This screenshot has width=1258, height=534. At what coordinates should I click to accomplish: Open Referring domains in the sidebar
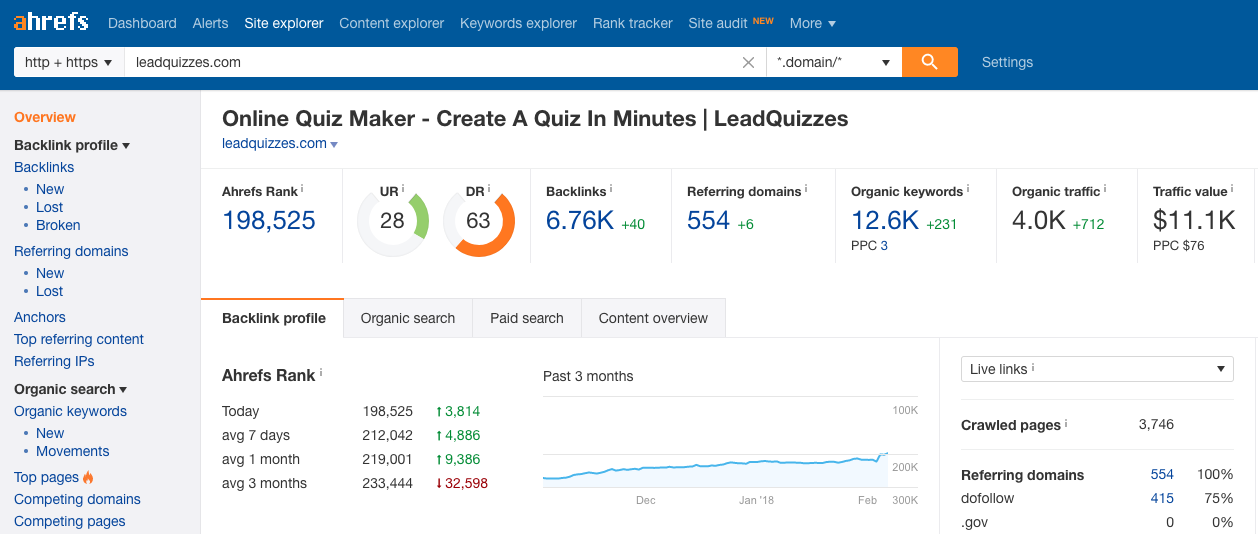71,251
